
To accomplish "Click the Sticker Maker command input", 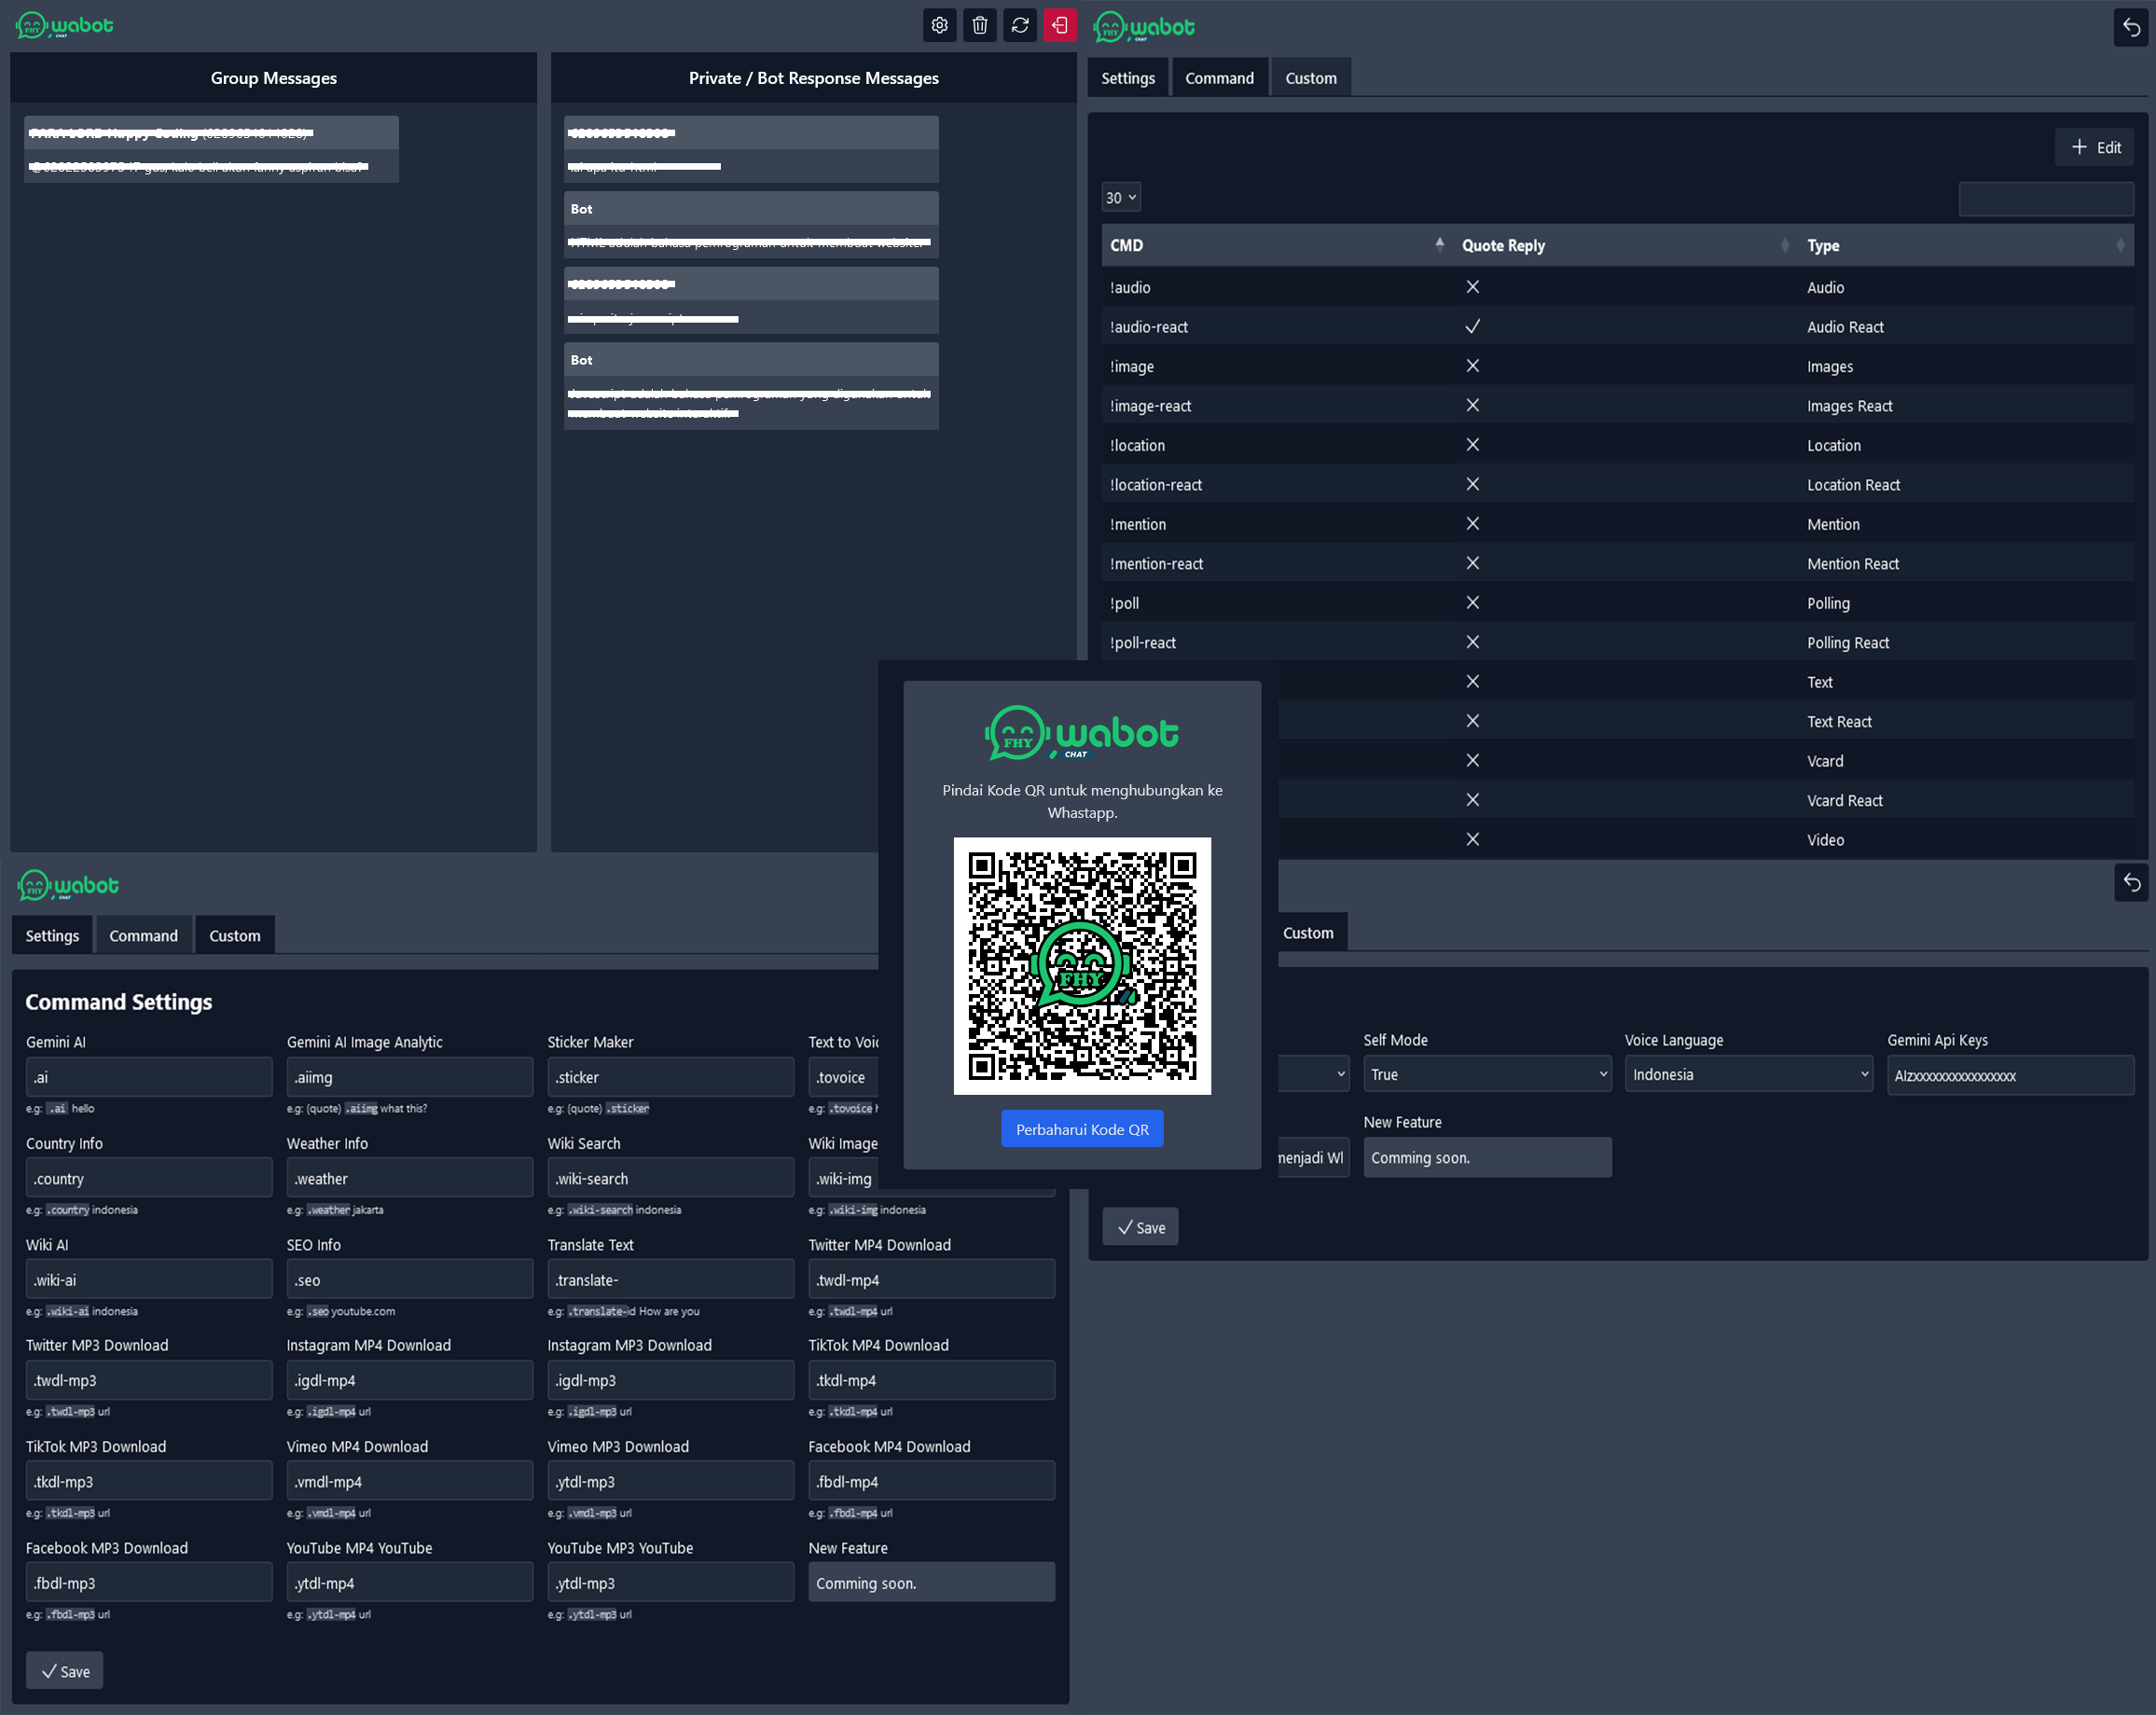I will pyautogui.click(x=670, y=1077).
